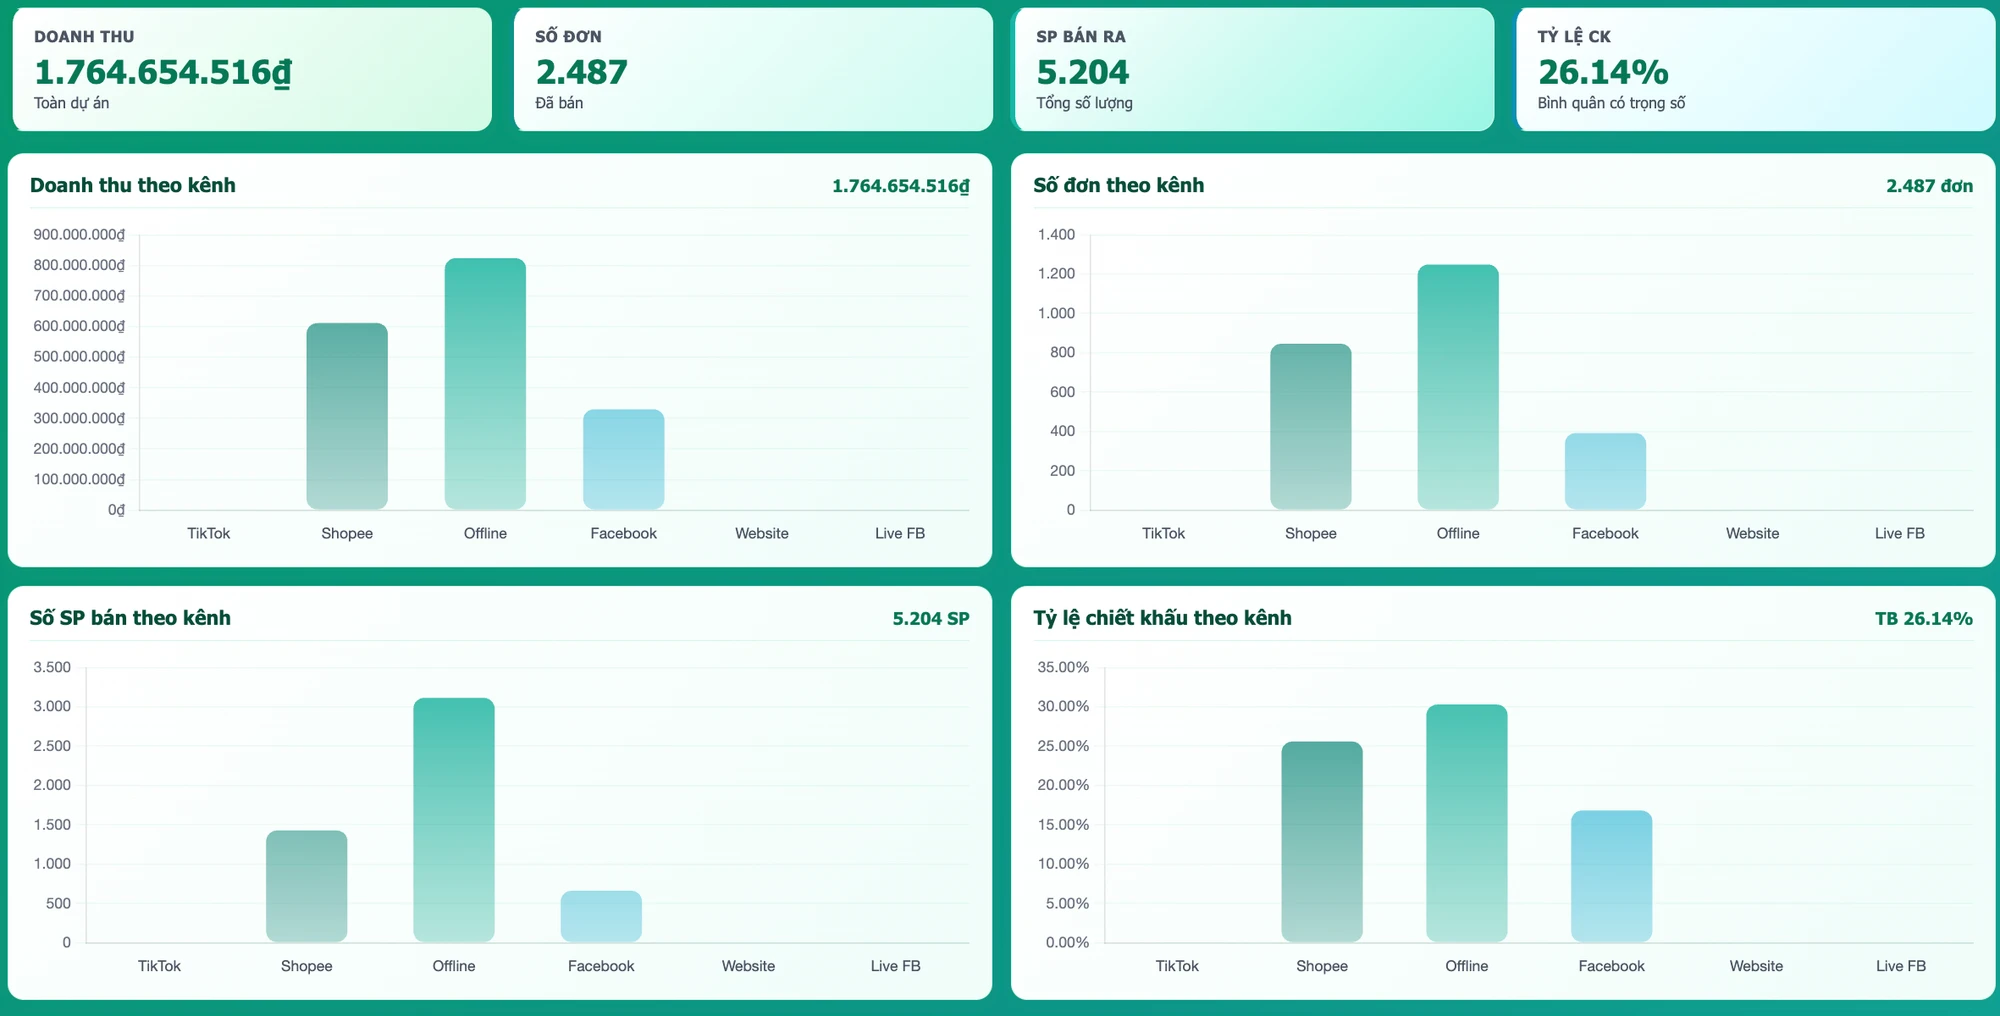The image size is (2000, 1016).
Task: Click the '1.400' axis label in orders chart
Action: click(x=1057, y=235)
